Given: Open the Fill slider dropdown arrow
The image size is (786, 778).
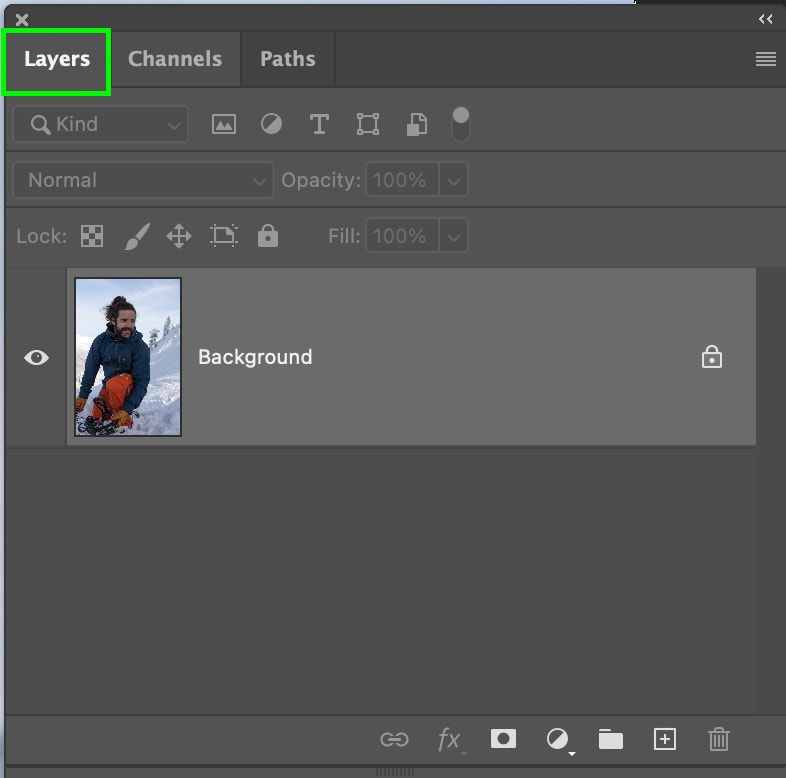Looking at the screenshot, I should (454, 236).
